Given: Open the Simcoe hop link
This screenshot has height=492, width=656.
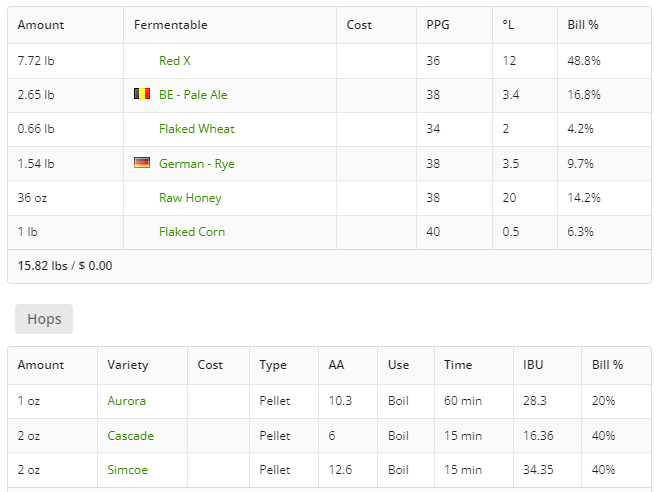Looking at the screenshot, I should pos(128,470).
